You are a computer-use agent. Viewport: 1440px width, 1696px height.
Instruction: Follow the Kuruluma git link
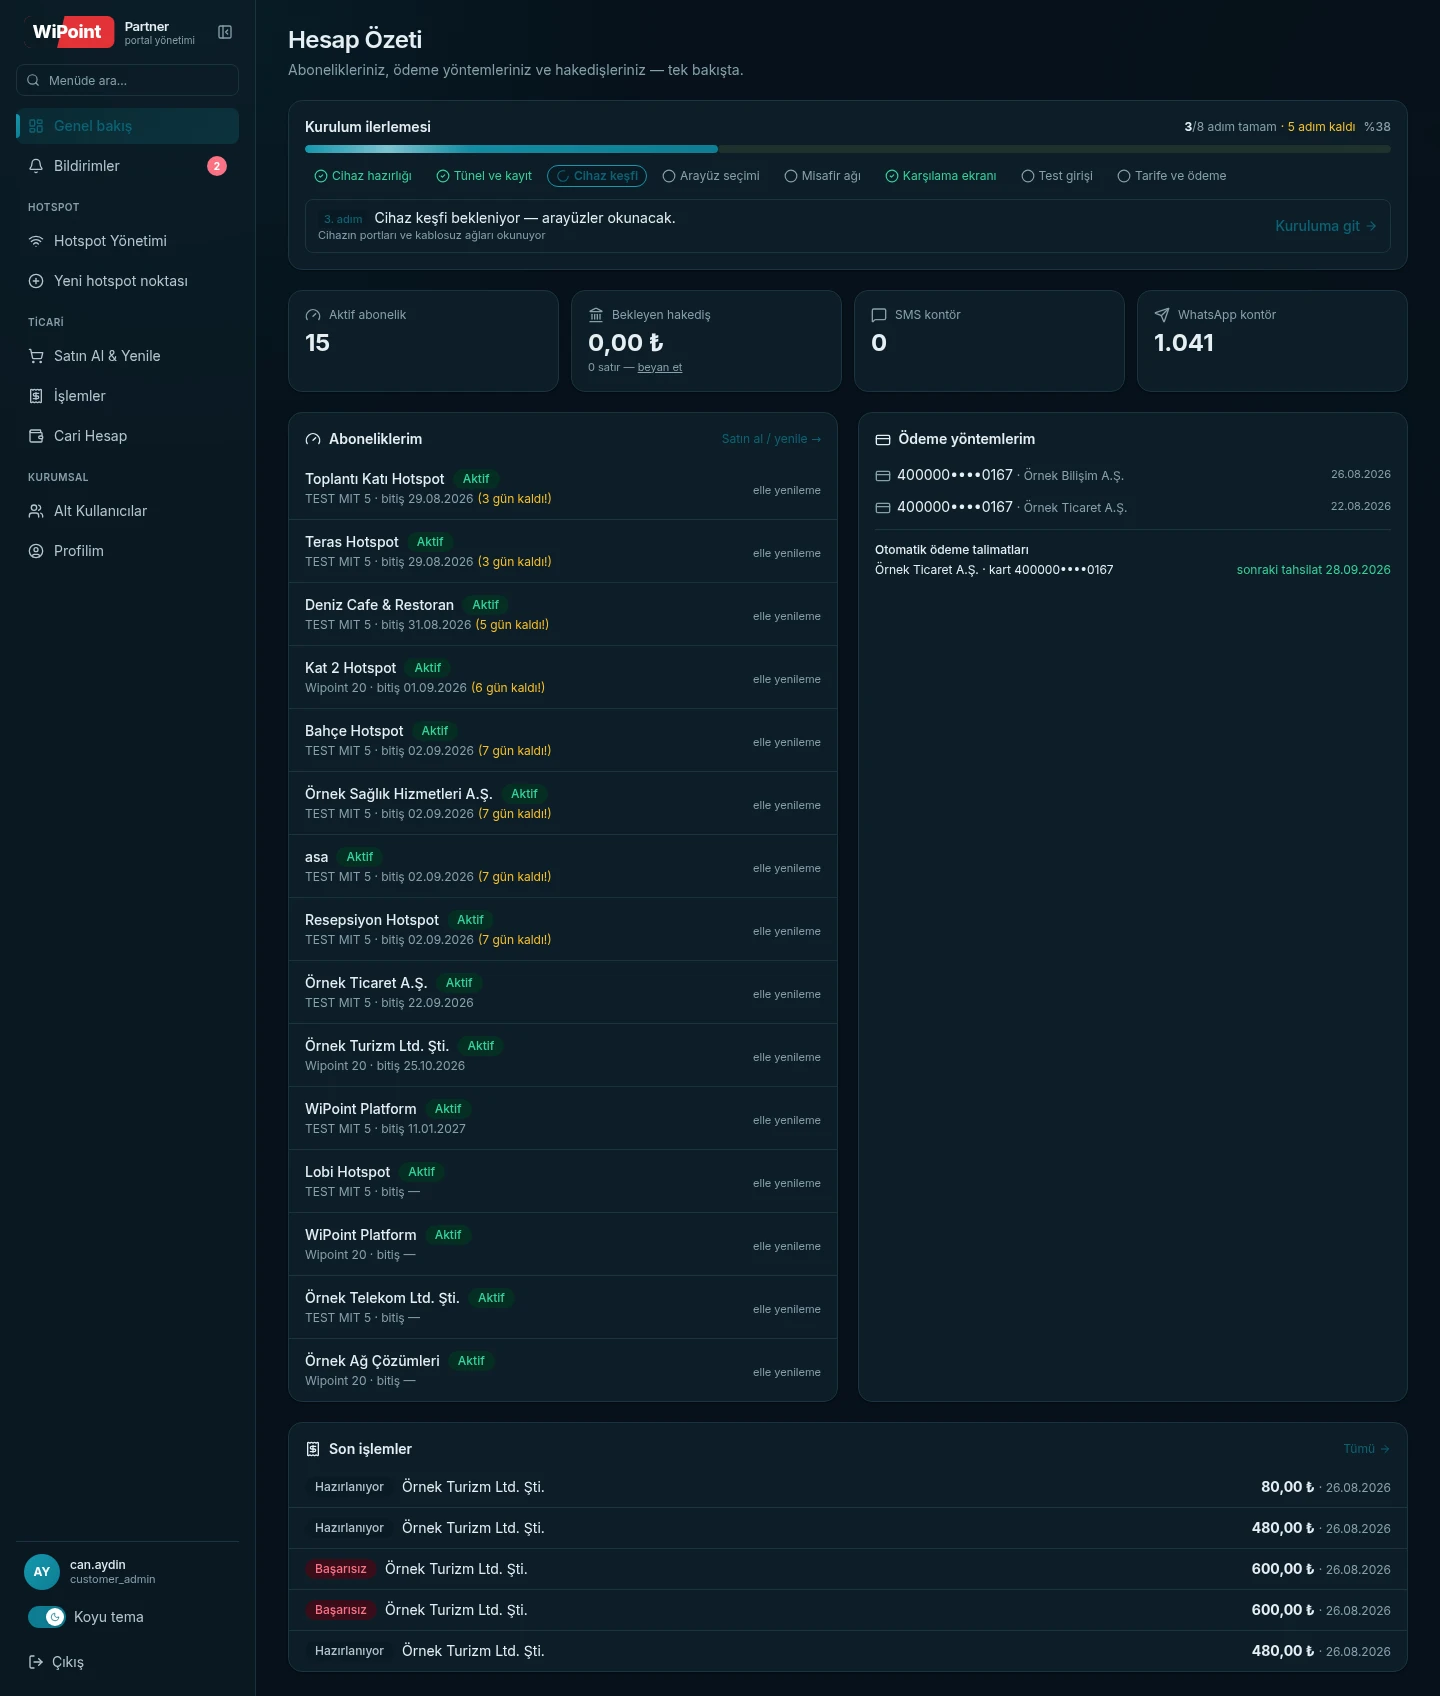(1326, 226)
